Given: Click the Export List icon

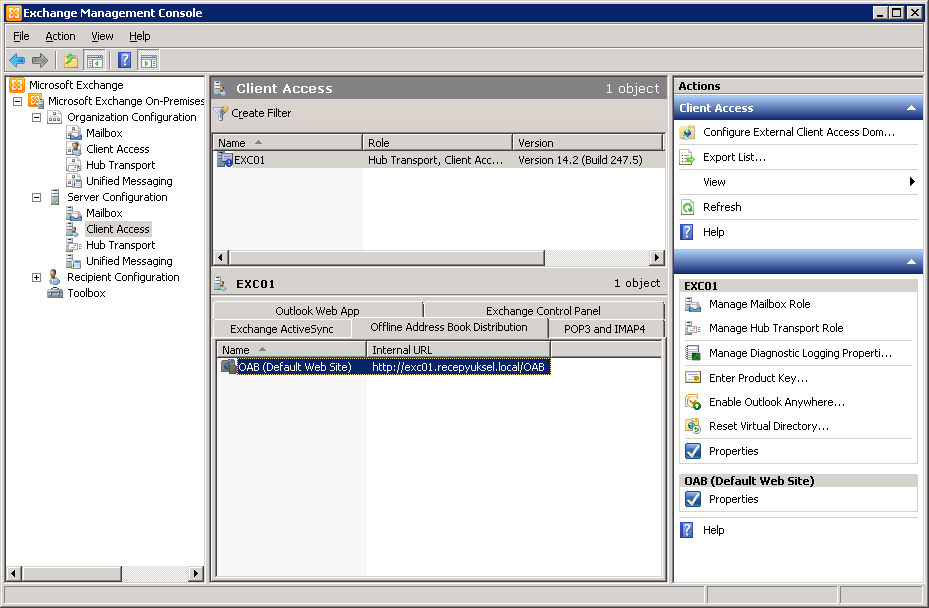Looking at the screenshot, I should tap(687, 157).
